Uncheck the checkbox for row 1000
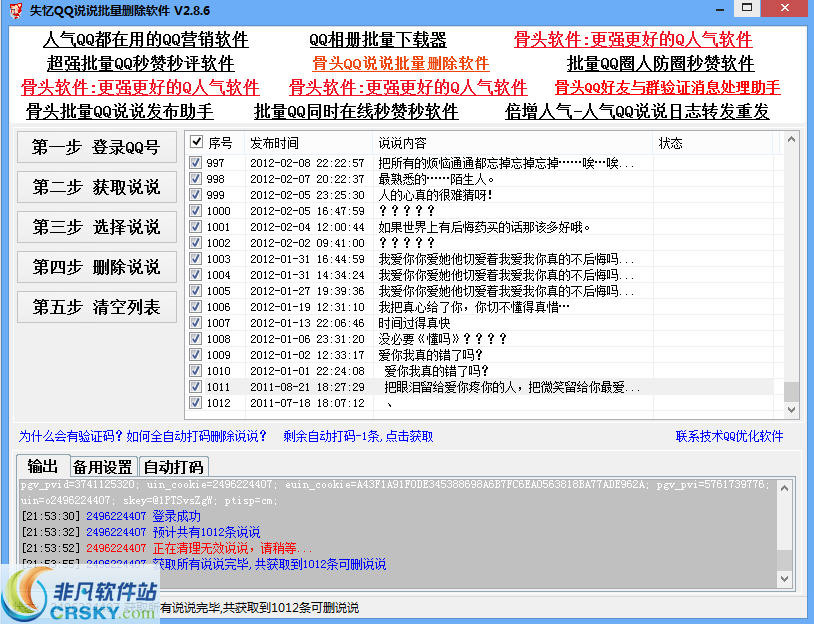This screenshot has width=814, height=624. tap(195, 211)
